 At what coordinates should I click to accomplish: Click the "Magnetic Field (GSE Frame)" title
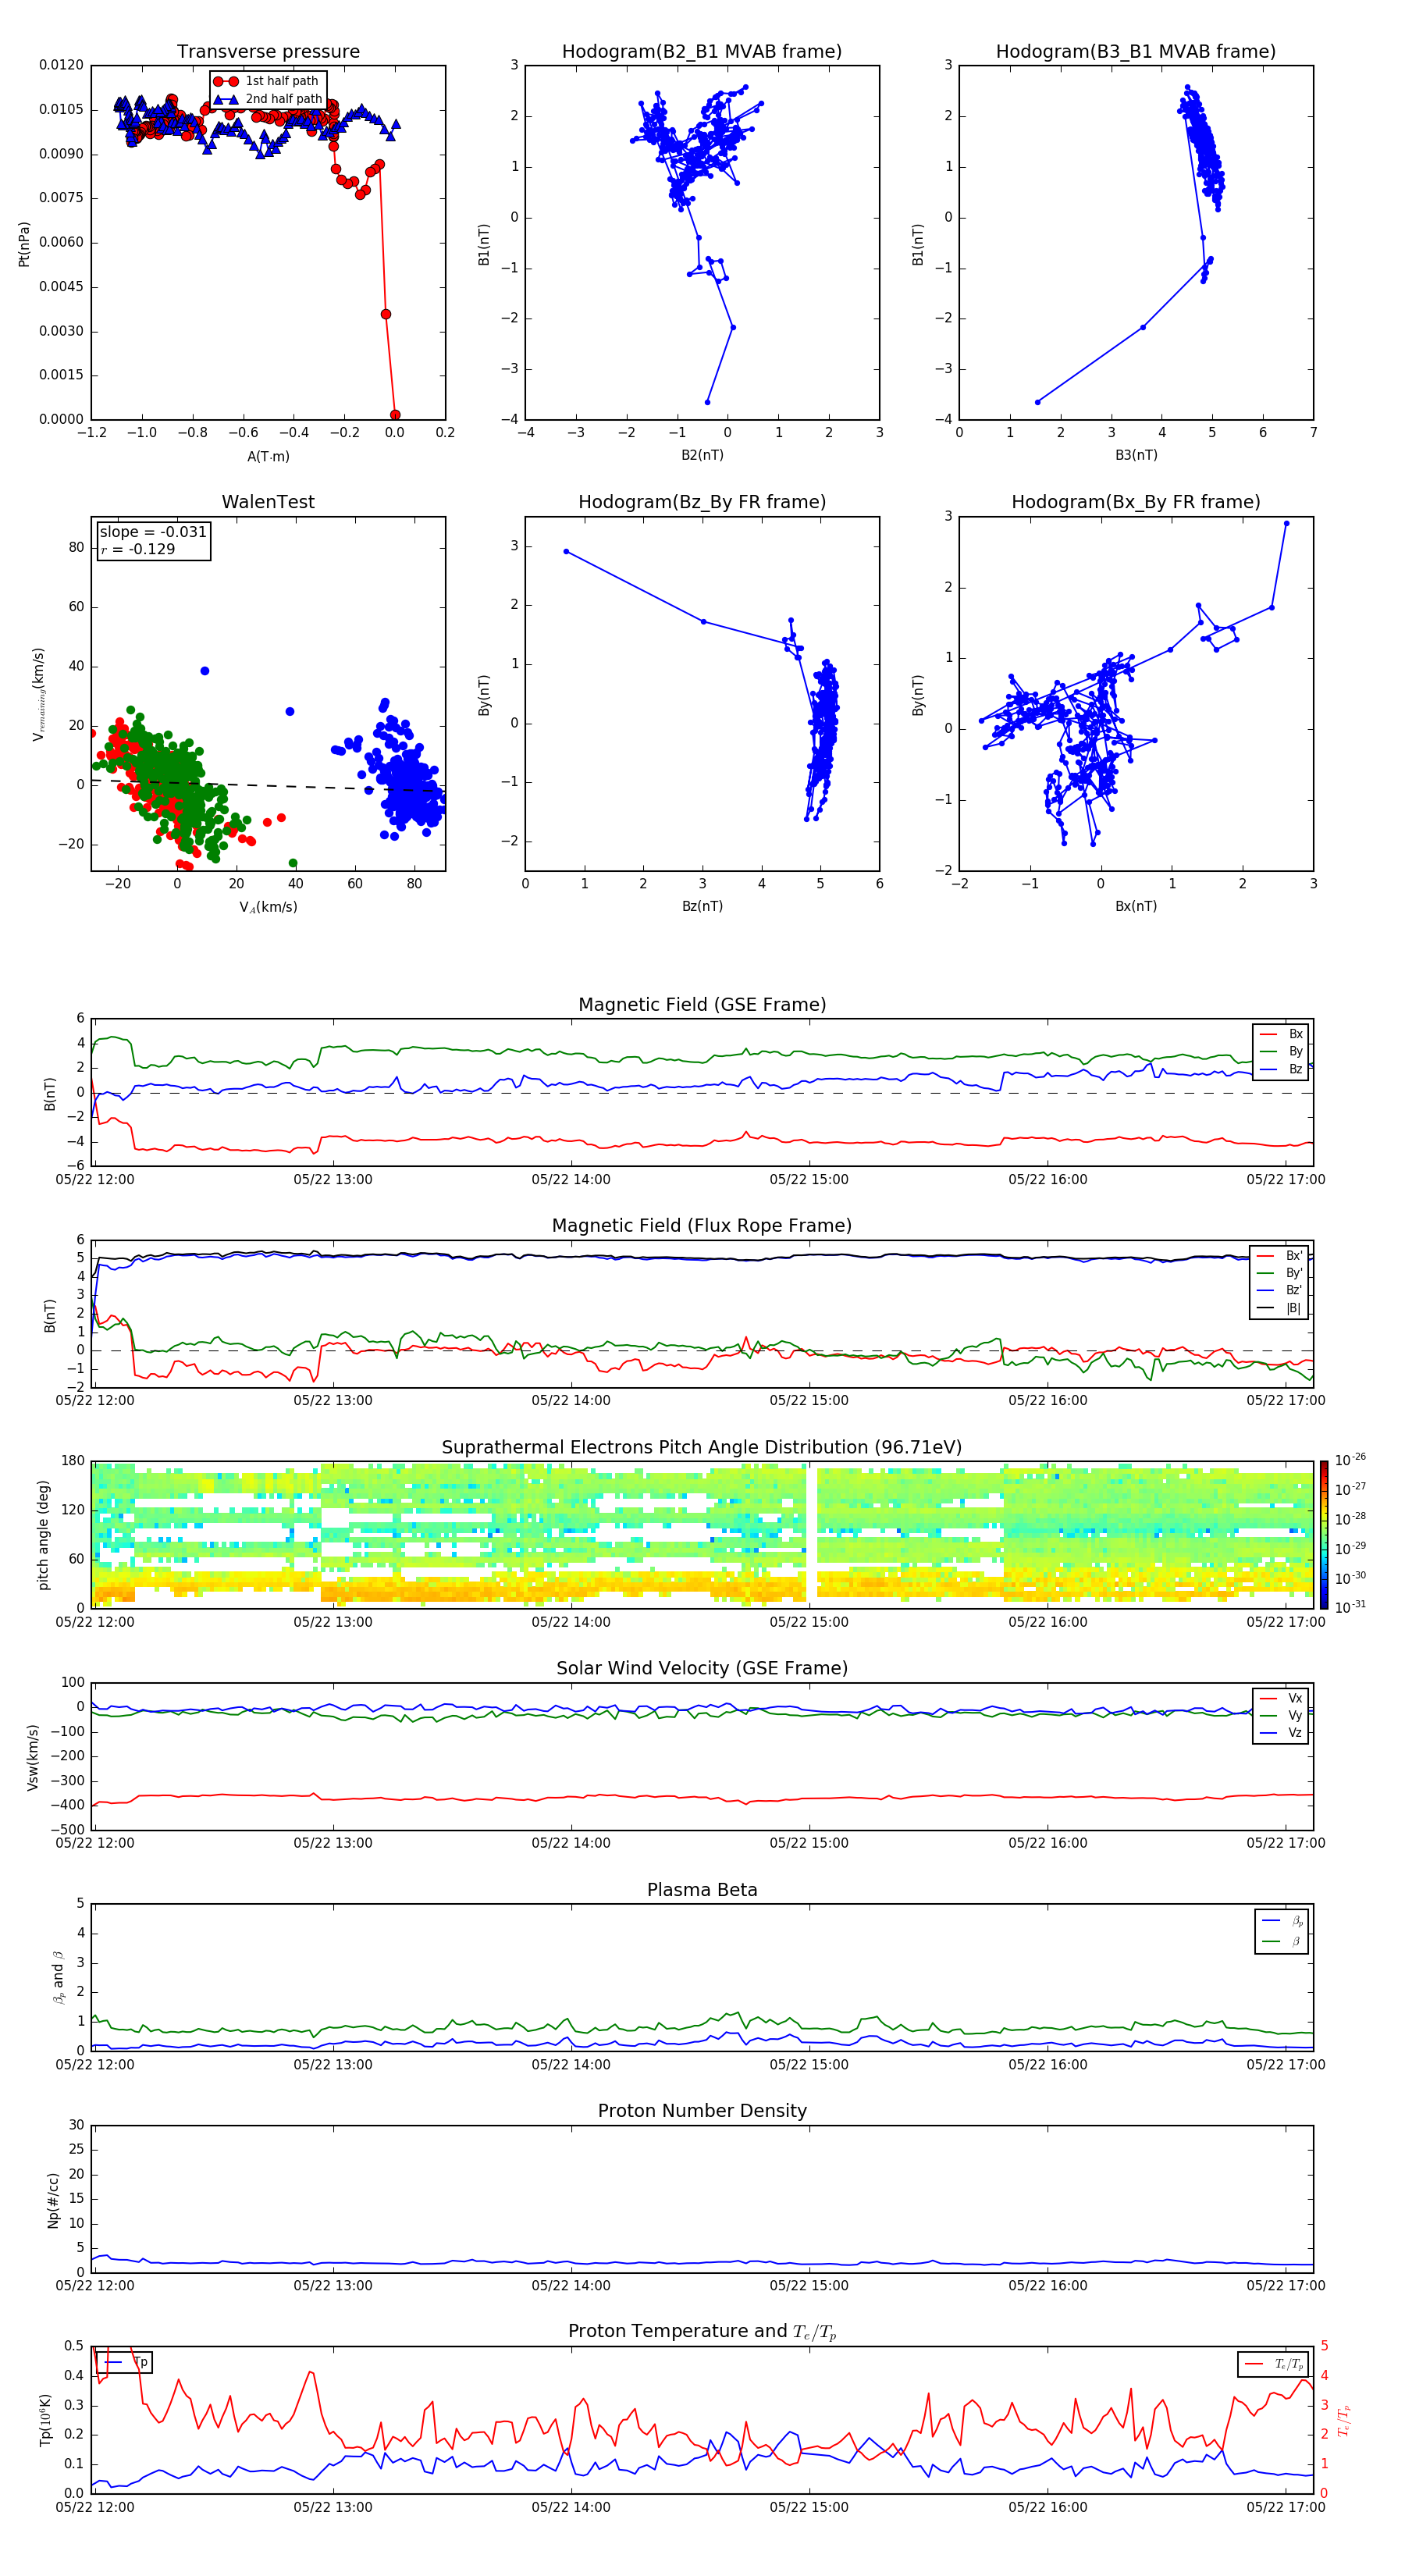click(702, 1005)
